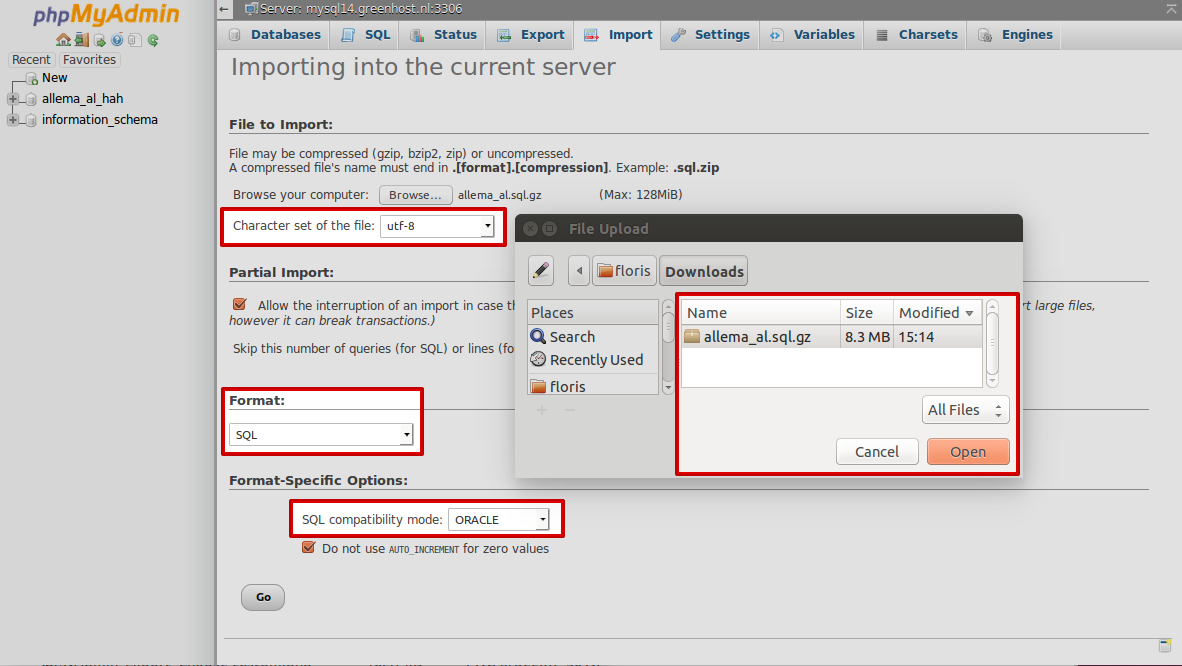Click the allema_al_hah database cylinder icon
The height and width of the screenshot is (666, 1182).
click(31, 100)
